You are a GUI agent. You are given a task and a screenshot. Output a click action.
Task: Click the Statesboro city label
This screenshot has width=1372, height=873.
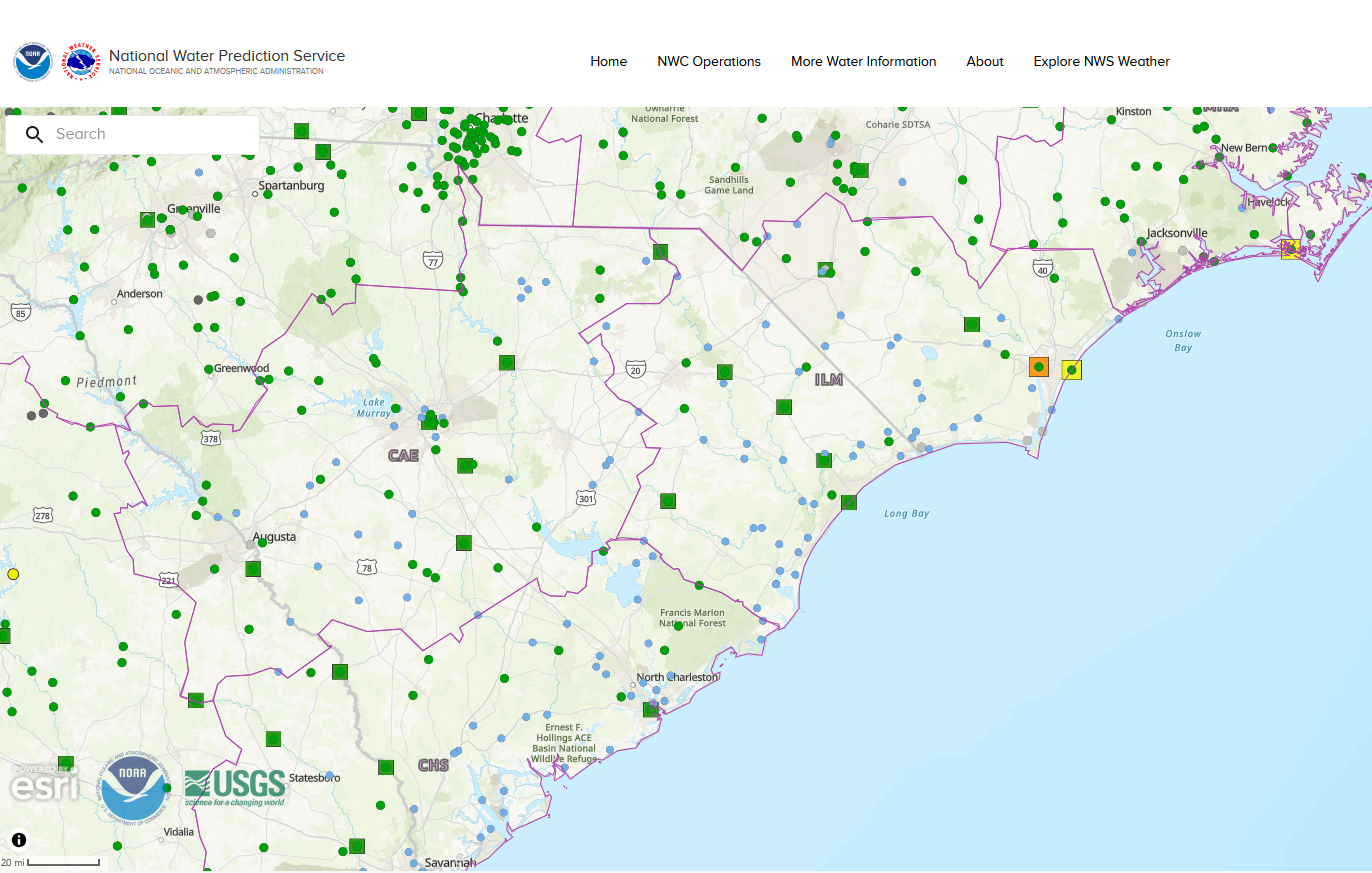tap(314, 777)
